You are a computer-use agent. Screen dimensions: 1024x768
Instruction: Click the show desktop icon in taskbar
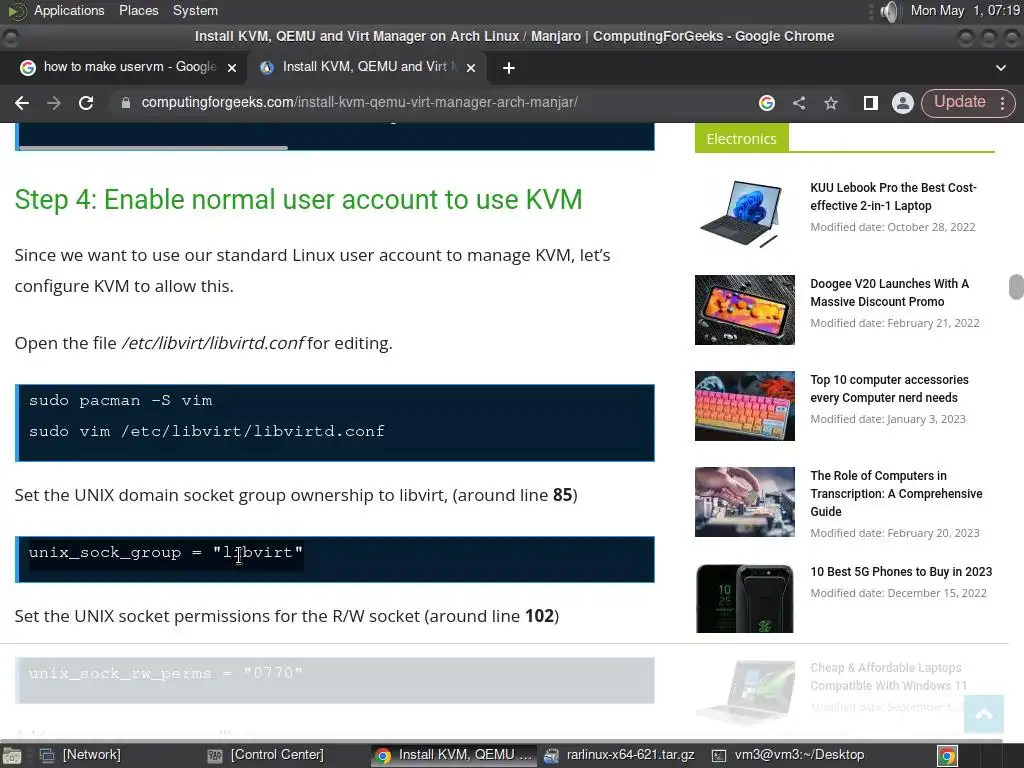(x=12, y=756)
